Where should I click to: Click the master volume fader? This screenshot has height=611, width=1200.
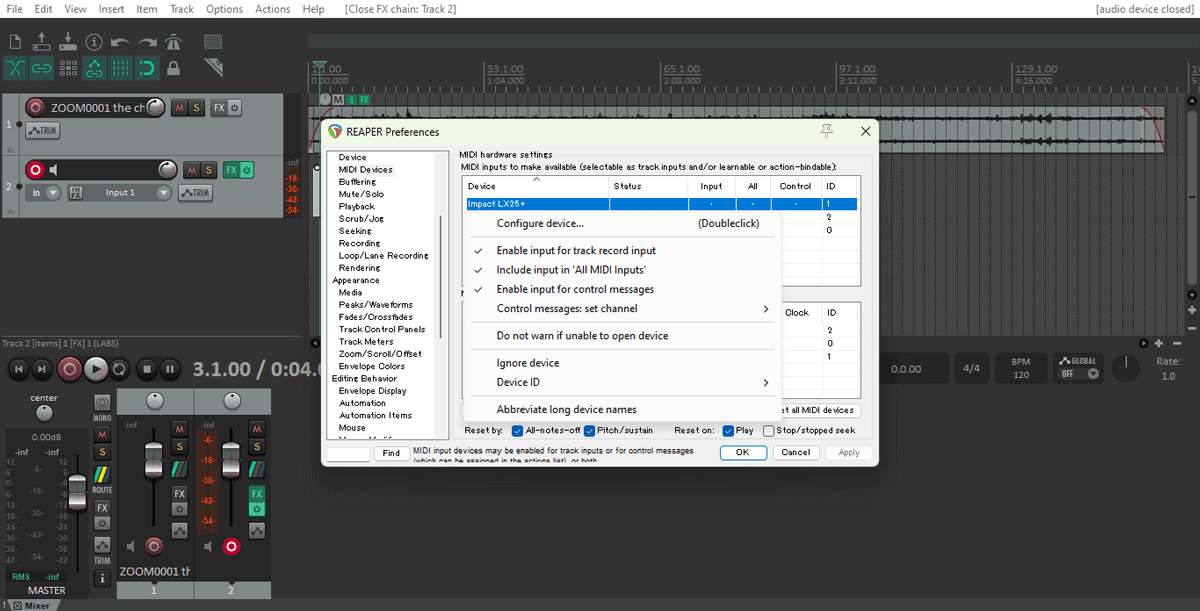77,491
